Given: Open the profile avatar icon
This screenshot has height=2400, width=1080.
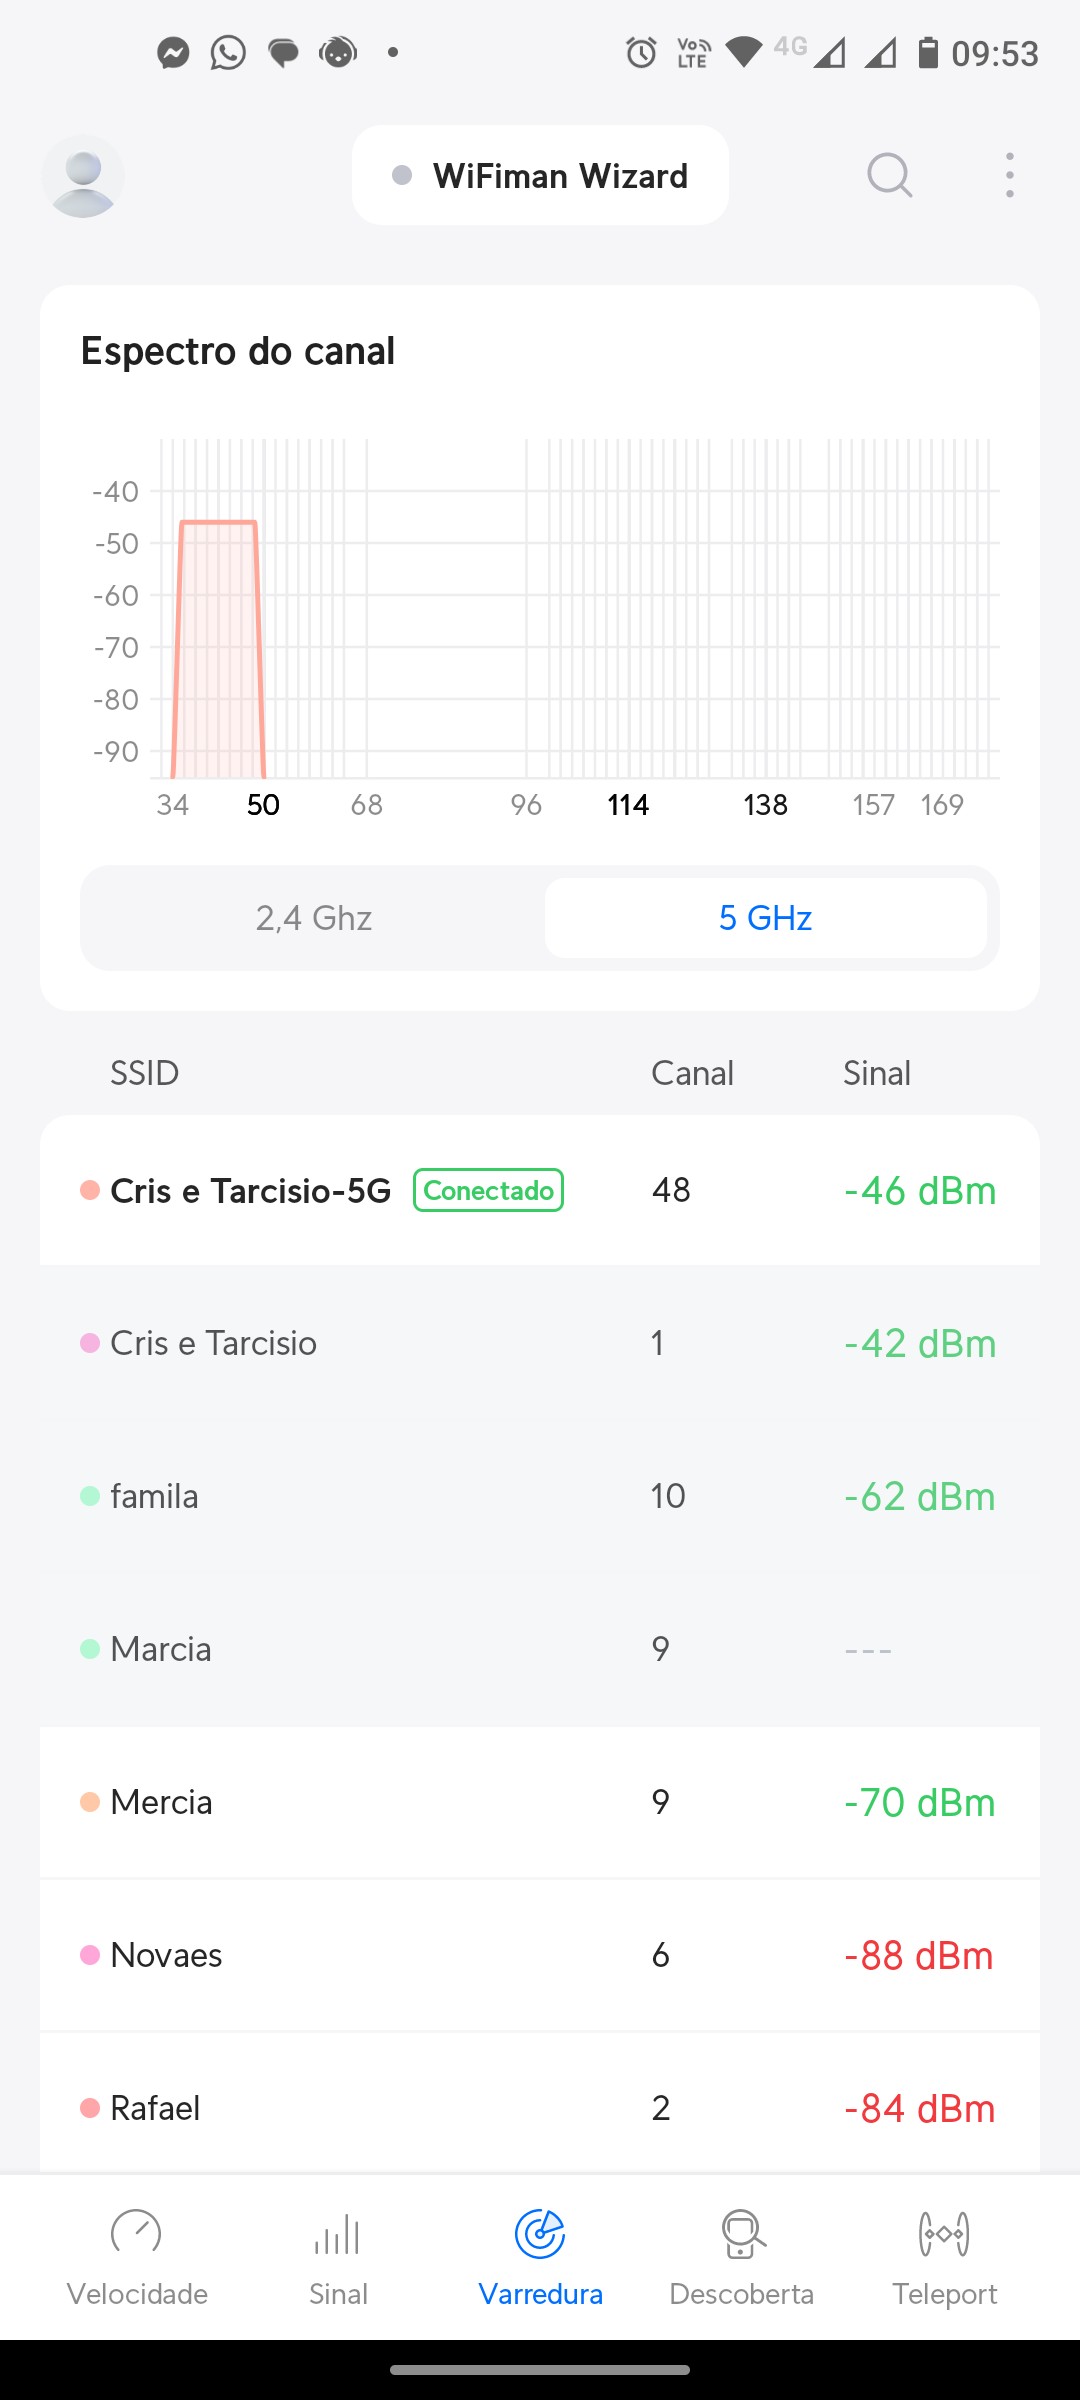Looking at the screenshot, I should pyautogui.click(x=83, y=177).
